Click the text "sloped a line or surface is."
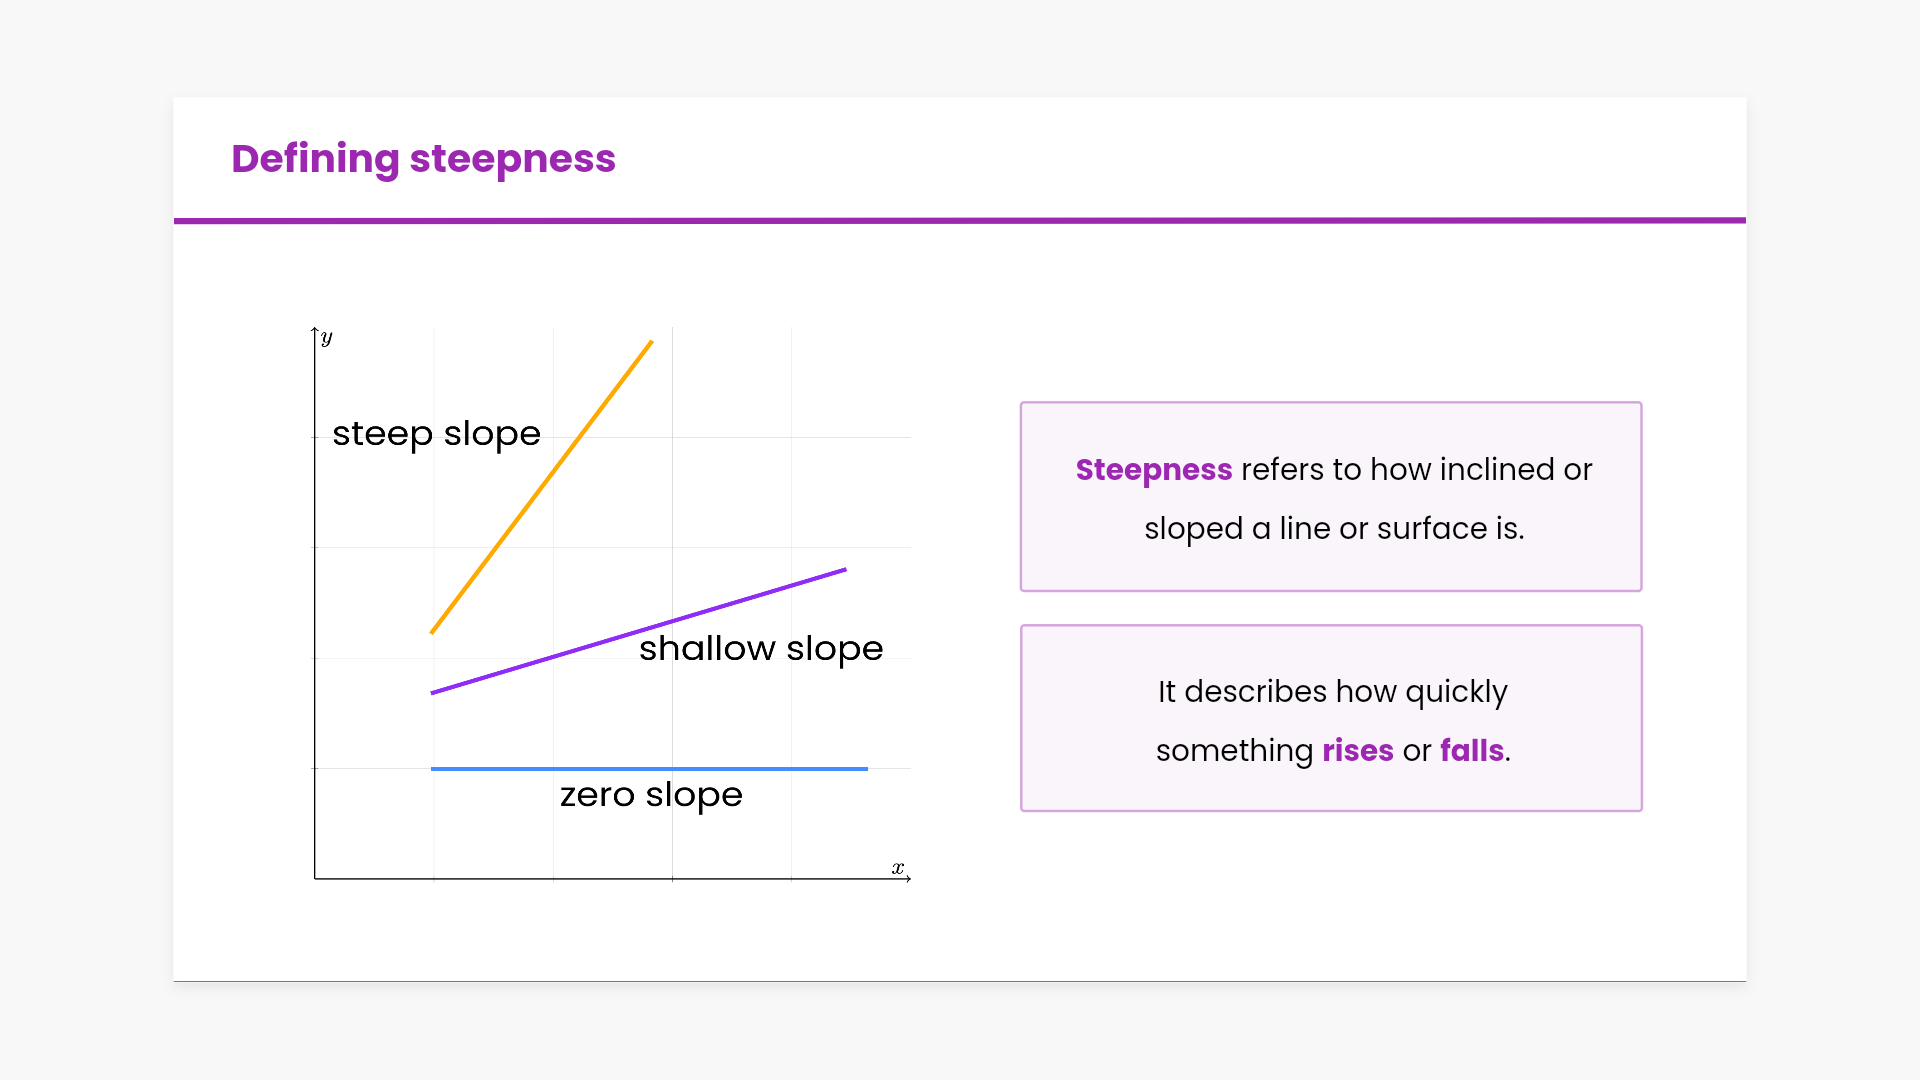Image resolution: width=1920 pixels, height=1080 pixels. (1334, 529)
